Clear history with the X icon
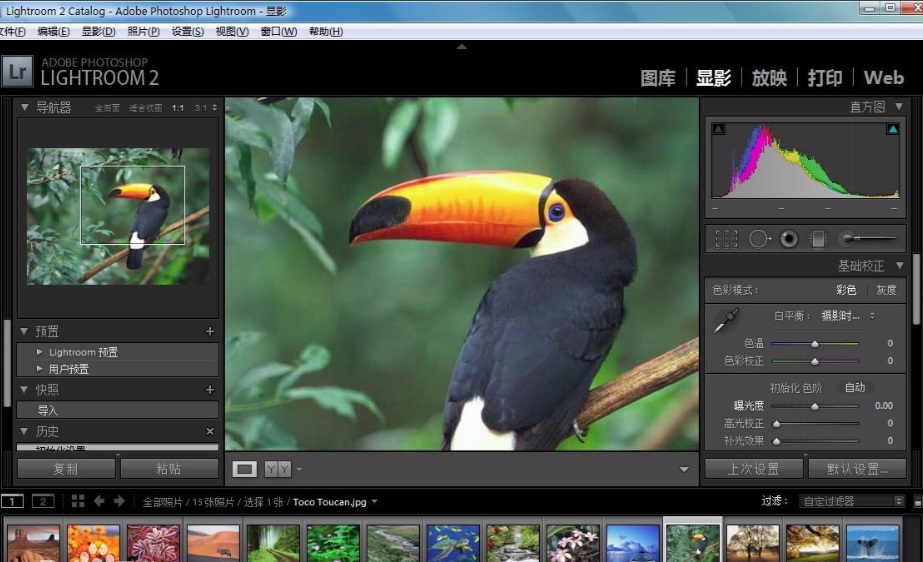This screenshot has height=562, width=923. pos(210,431)
